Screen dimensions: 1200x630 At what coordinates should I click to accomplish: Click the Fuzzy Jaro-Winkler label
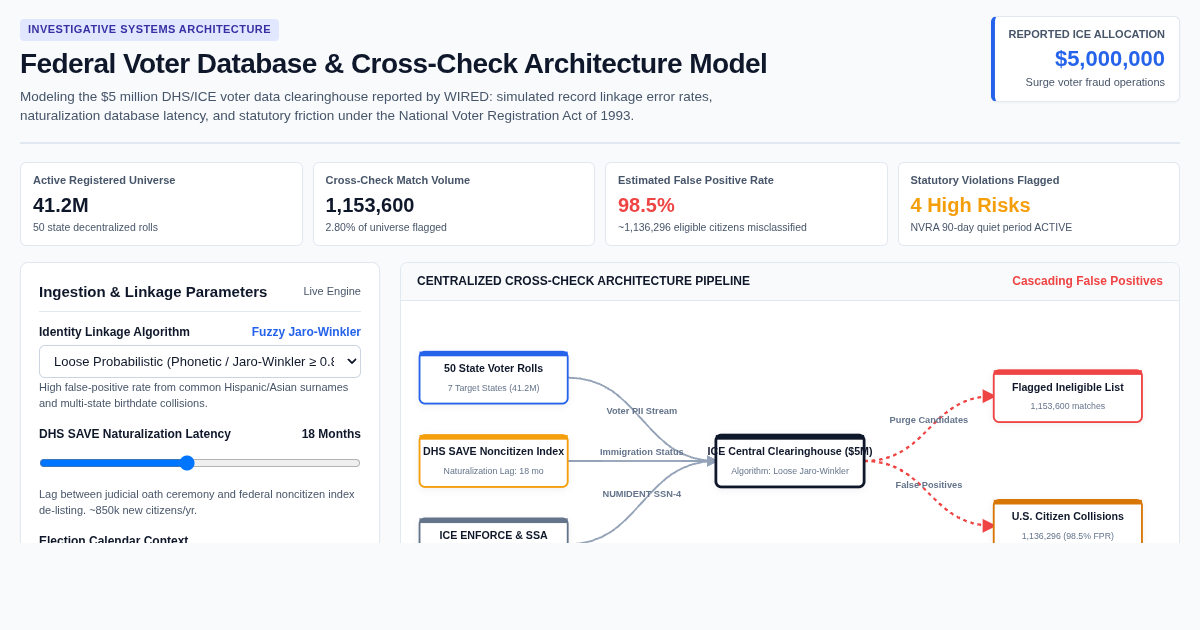(306, 332)
